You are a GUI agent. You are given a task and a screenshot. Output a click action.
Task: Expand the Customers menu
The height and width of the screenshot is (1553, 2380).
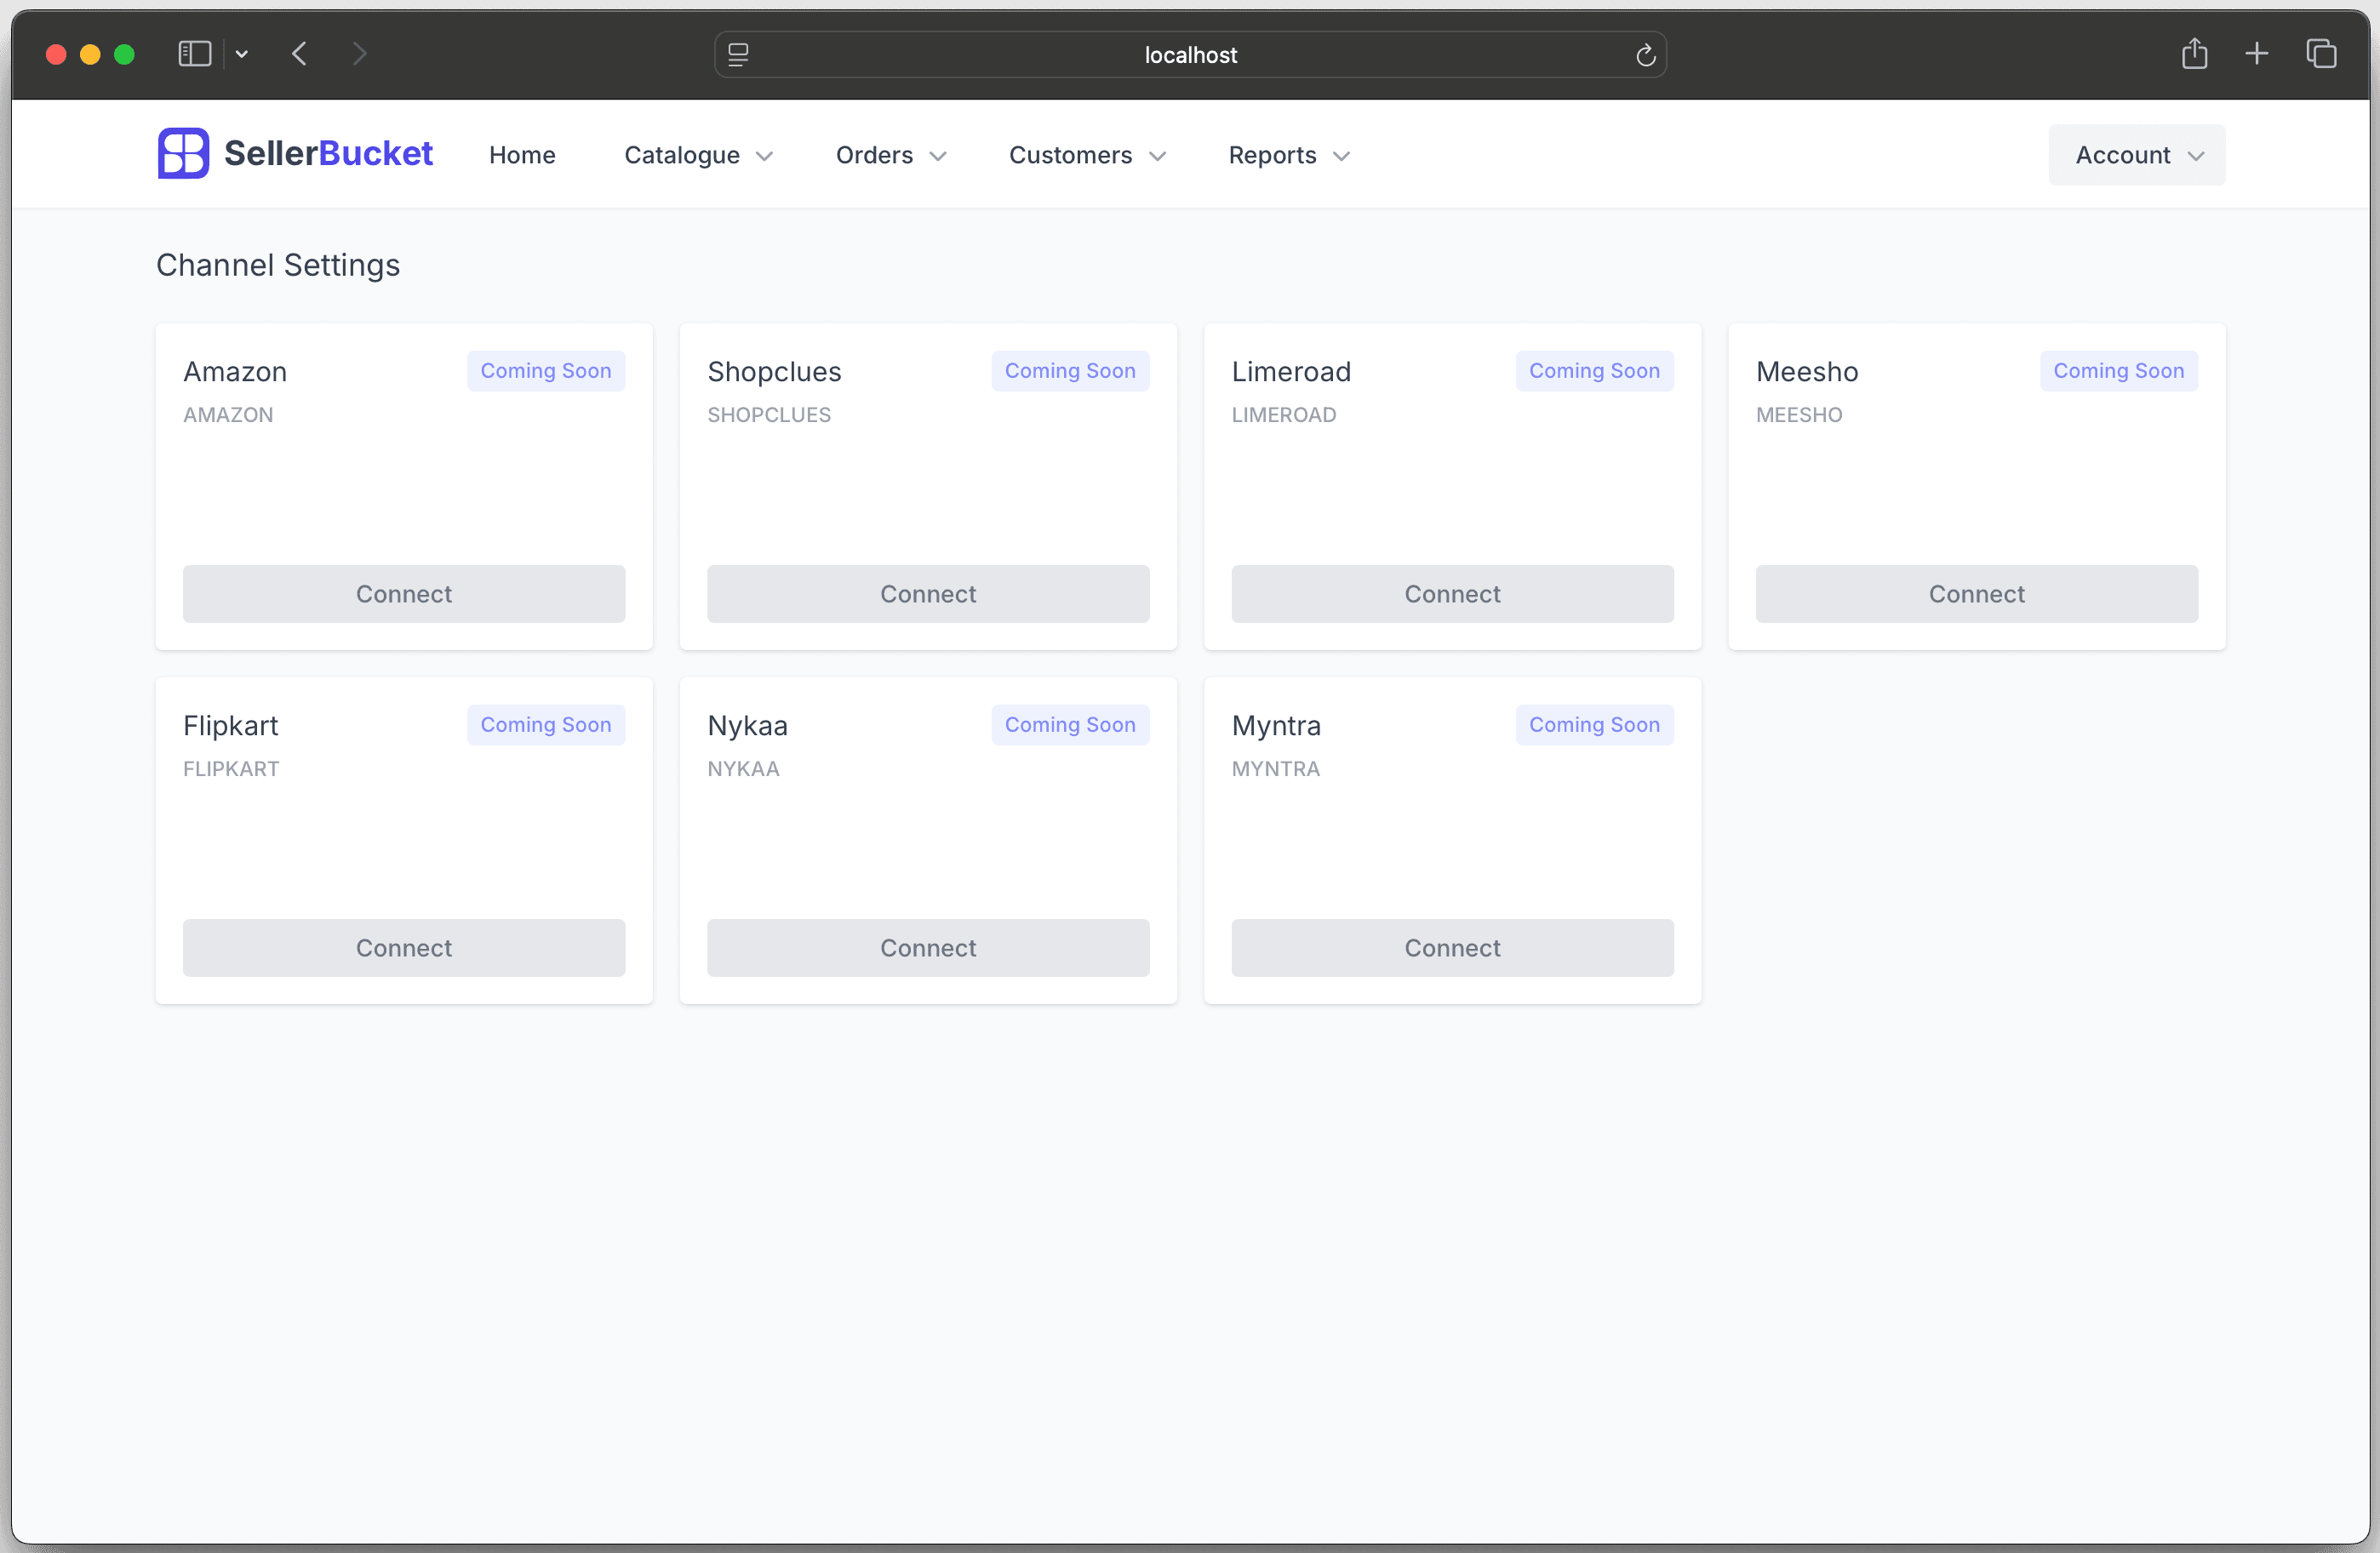coord(1088,155)
